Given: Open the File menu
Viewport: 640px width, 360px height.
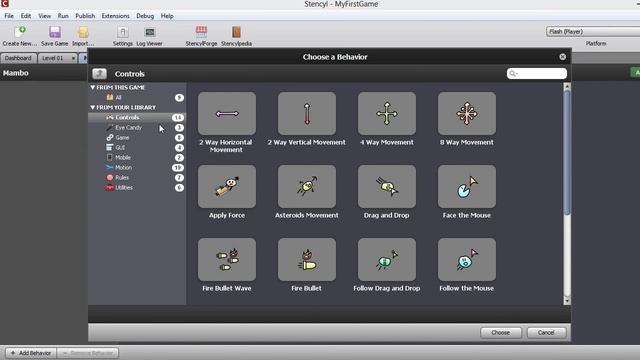Looking at the screenshot, I should (x=9, y=16).
